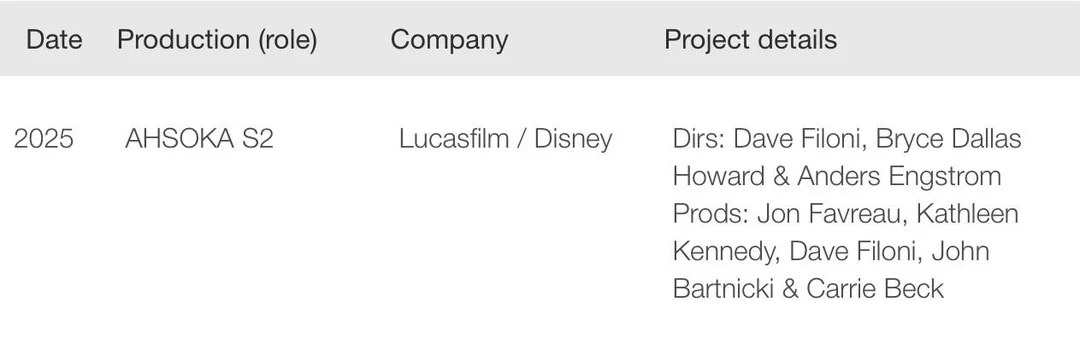Click the Dirs: Dave Filoni text line

pyautogui.click(x=847, y=138)
